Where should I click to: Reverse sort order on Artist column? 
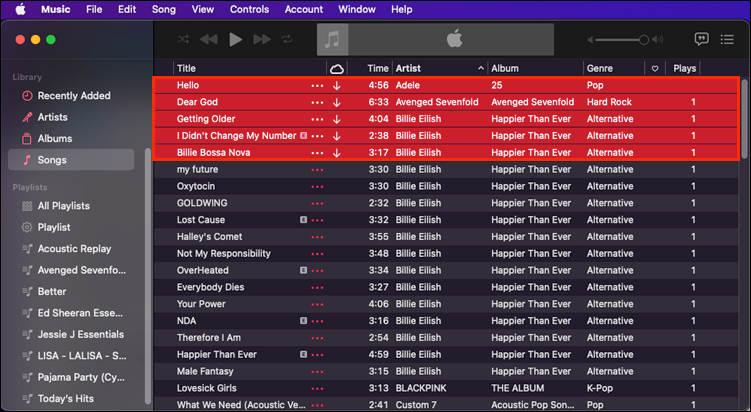[x=439, y=68]
